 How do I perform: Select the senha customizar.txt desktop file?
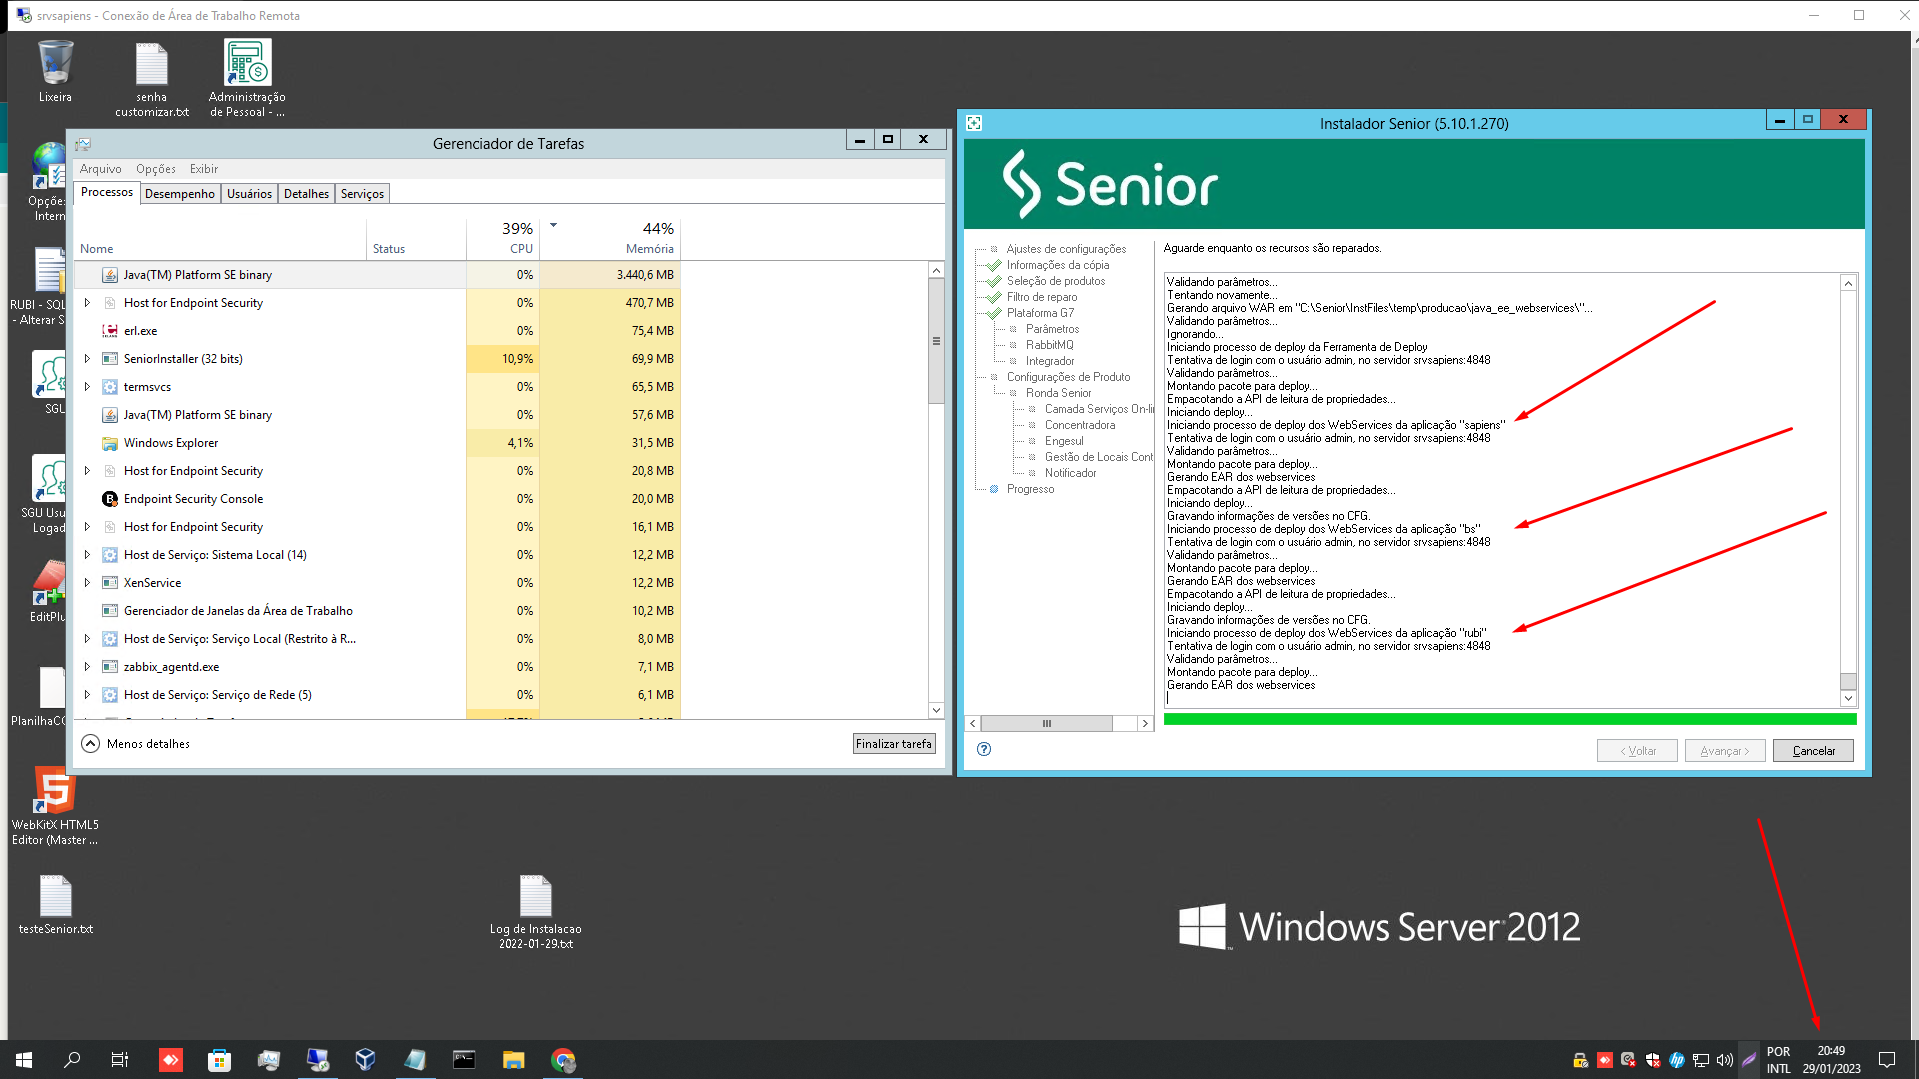pos(151,79)
